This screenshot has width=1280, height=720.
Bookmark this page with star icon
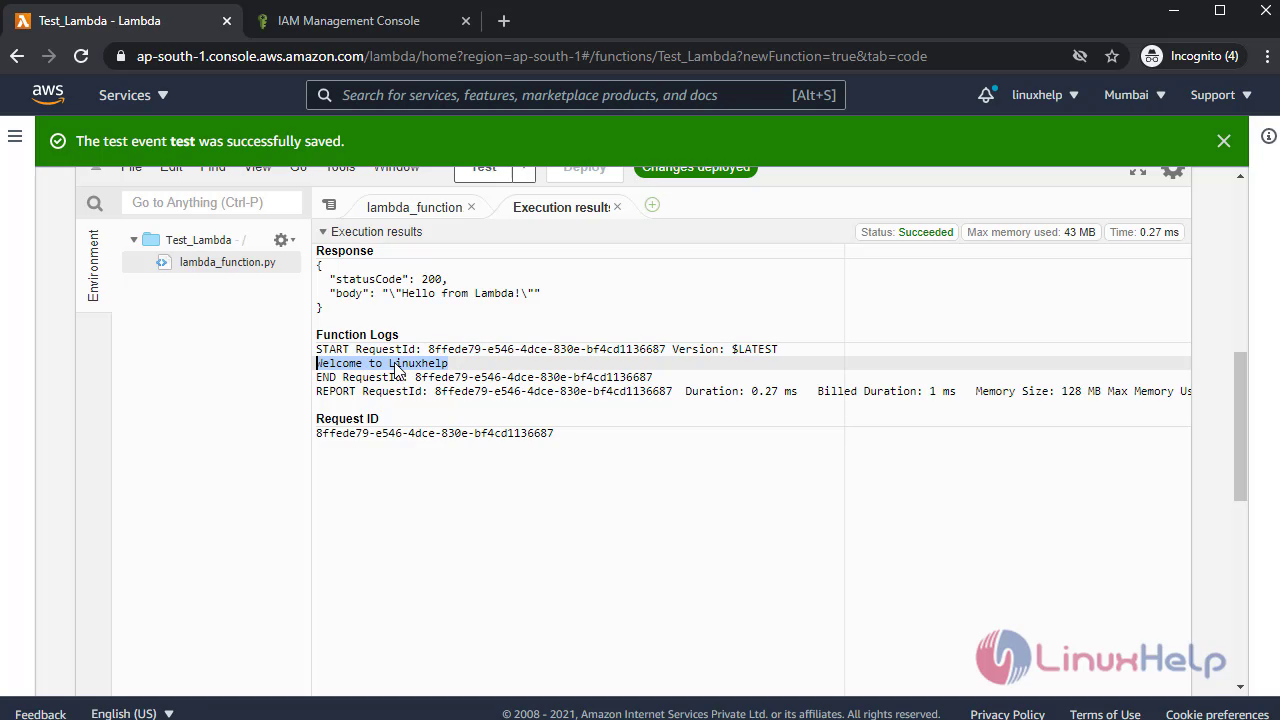(1112, 56)
